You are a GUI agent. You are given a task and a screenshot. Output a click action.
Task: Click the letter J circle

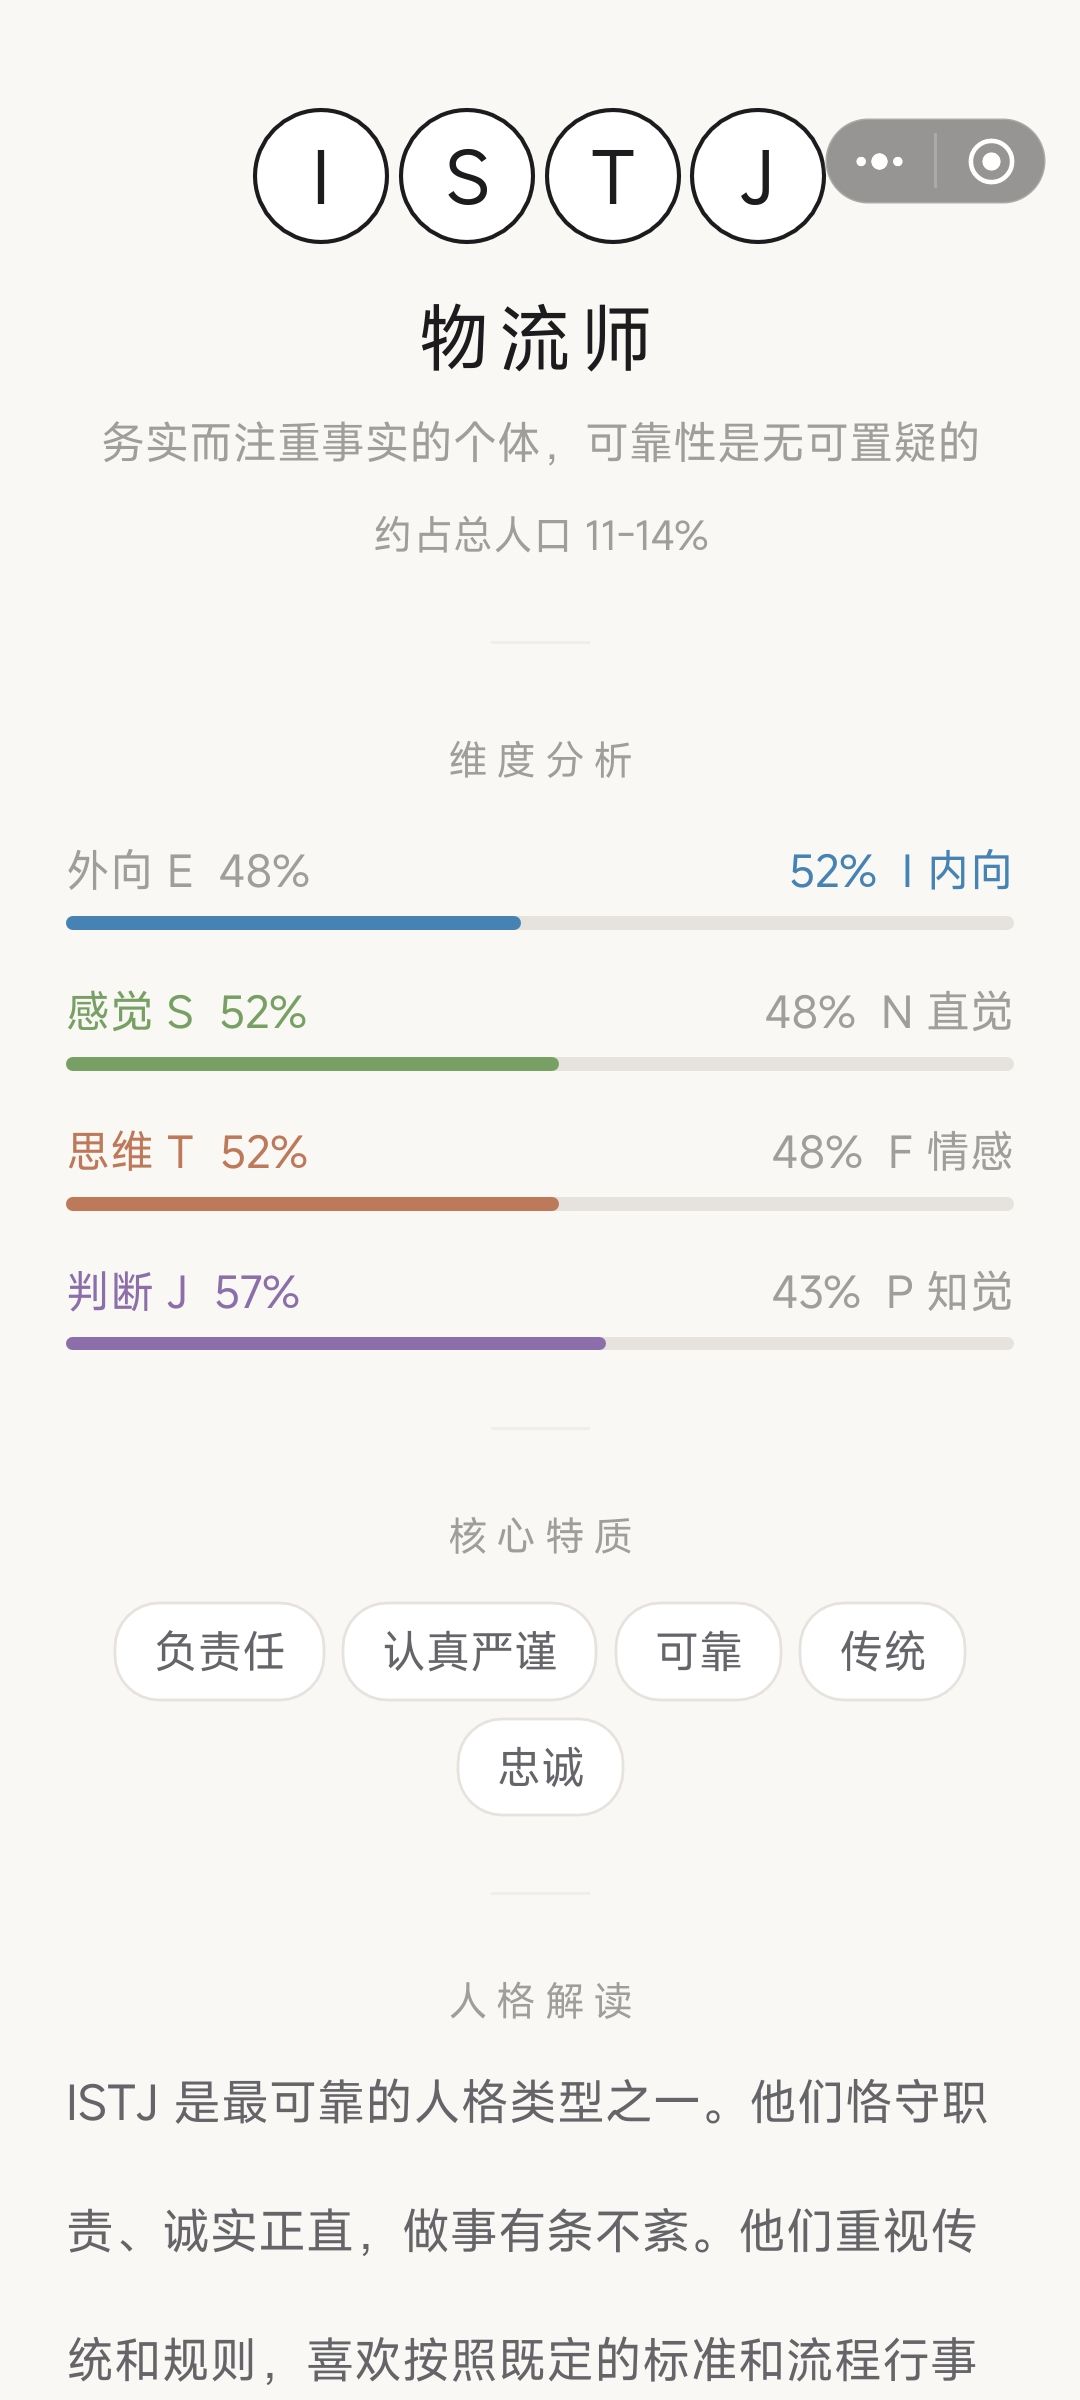[758, 176]
